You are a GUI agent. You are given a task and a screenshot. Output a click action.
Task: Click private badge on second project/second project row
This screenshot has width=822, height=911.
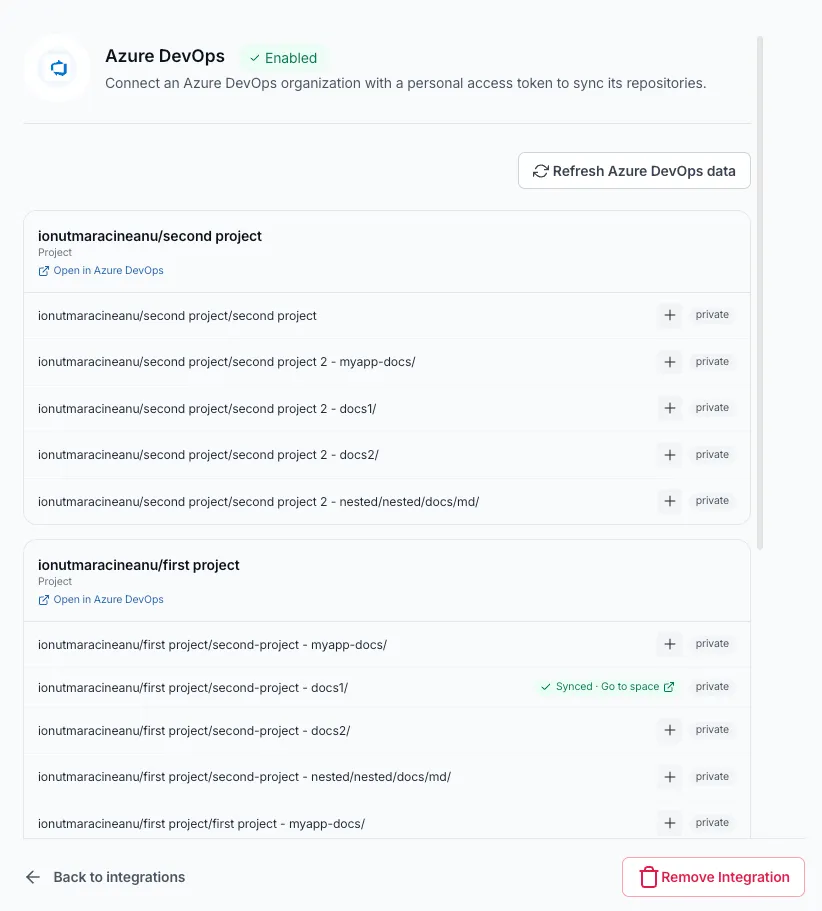click(x=712, y=314)
